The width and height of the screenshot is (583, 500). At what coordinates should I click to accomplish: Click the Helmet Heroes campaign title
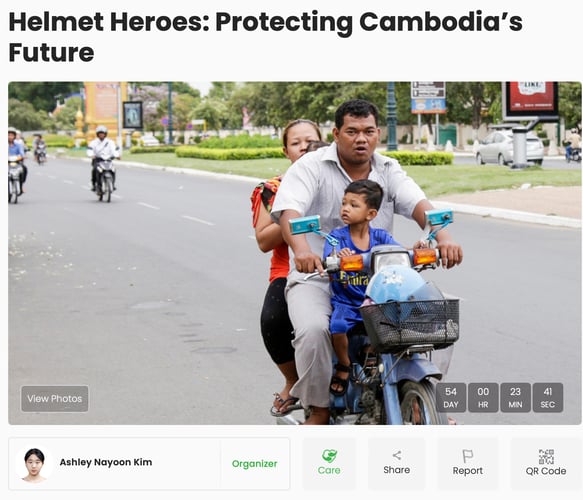coord(265,37)
